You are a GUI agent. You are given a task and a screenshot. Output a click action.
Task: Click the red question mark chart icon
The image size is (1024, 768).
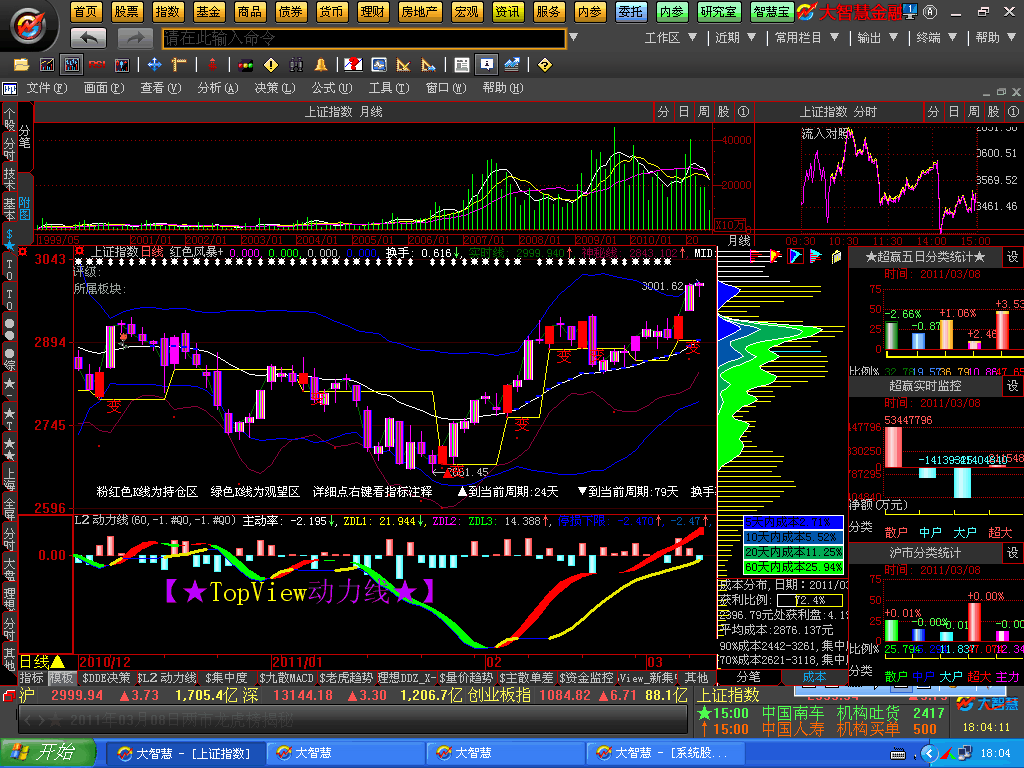[353, 65]
